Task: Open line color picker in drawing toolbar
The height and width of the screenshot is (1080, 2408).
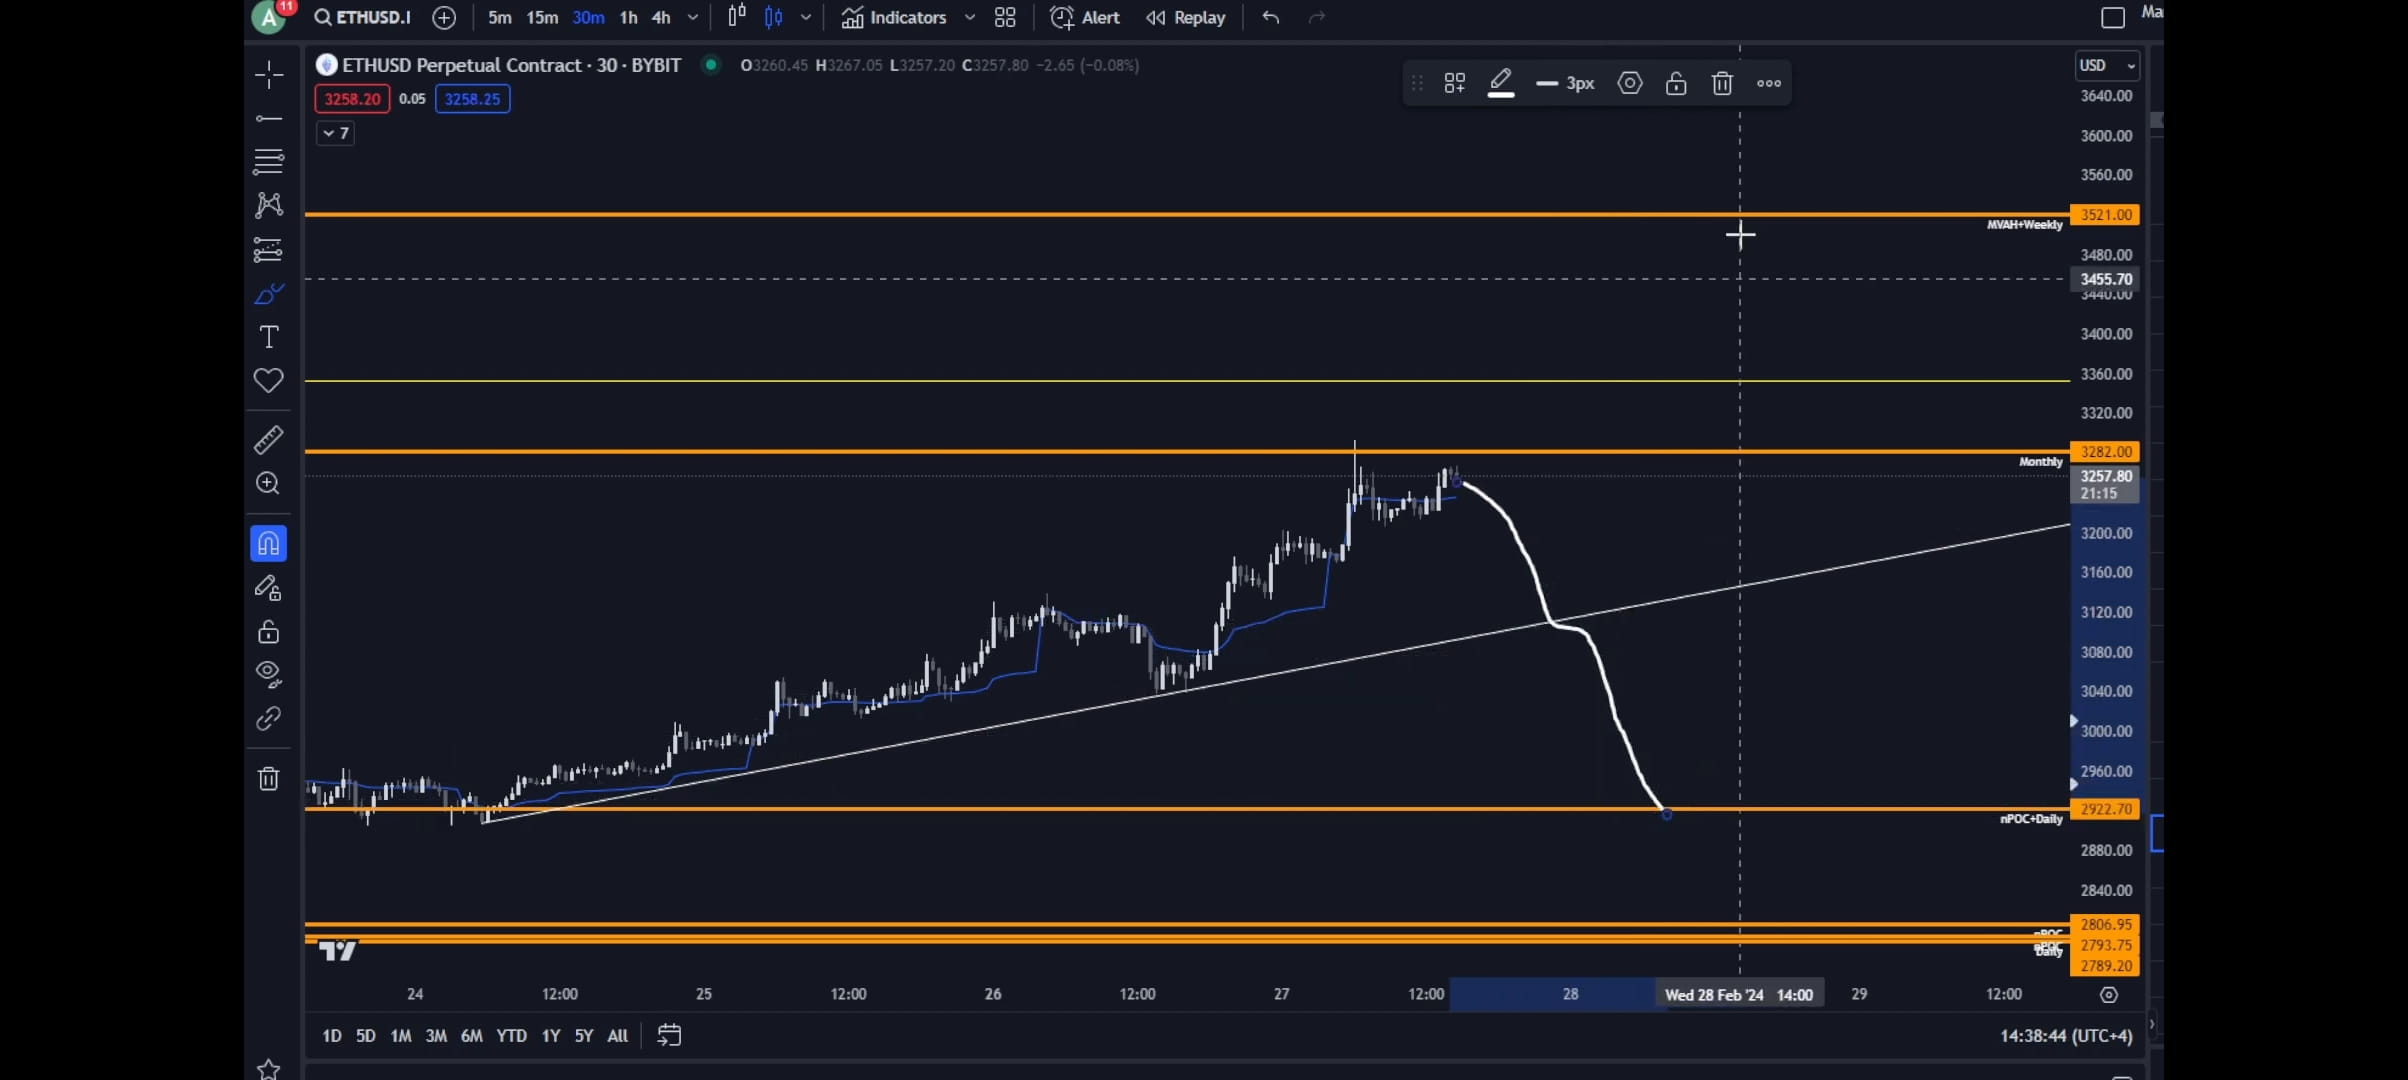Action: pyautogui.click(x=1500, y=83)
